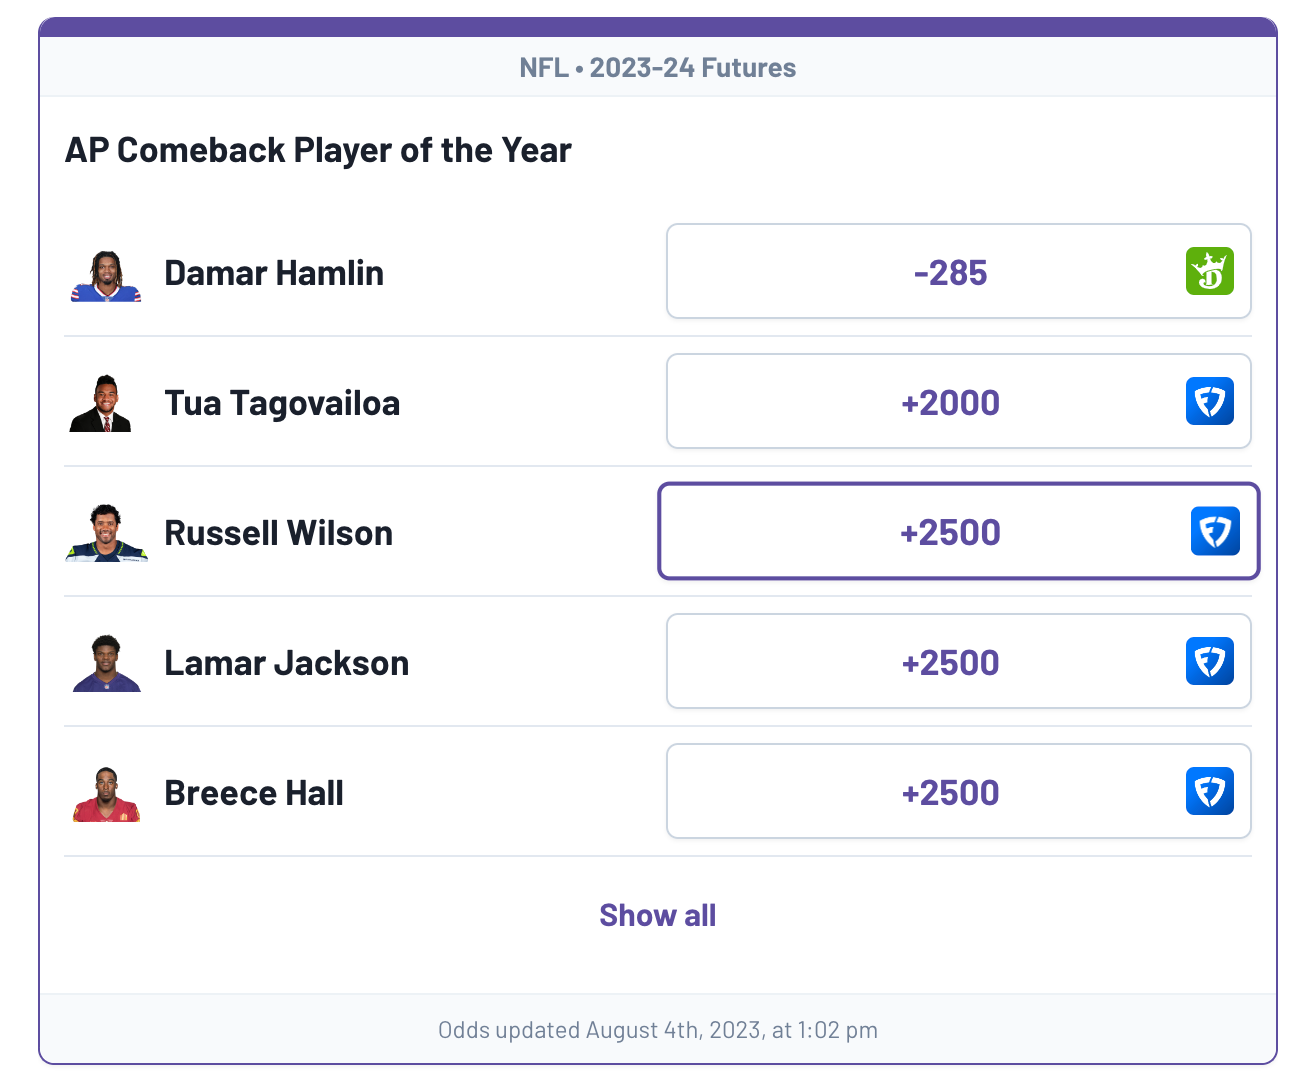The width and height of the screenshot is (1300, 1080).
Task: Click the FanDuel logo in Lamar Jackson row
Action: pyautogui.click(x=1210, y=661)
